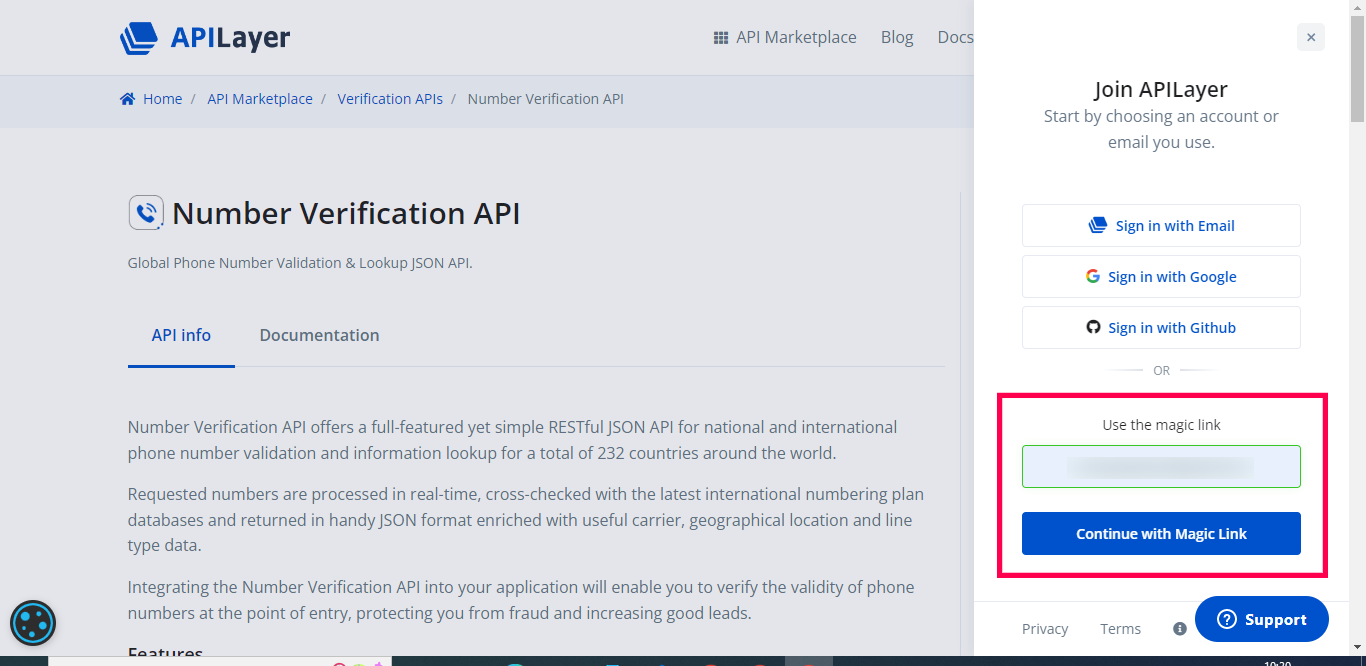Focus the magic link email field
The width and height of the screenshot is (1366, 666).
tap(1161, 467)
